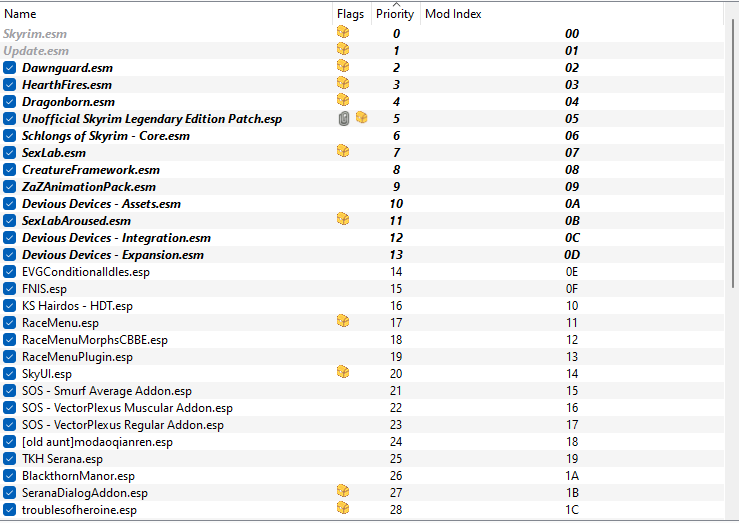Click the Flags column header
Viewport: 739px width, 523px height.
[x=352, y=14]
